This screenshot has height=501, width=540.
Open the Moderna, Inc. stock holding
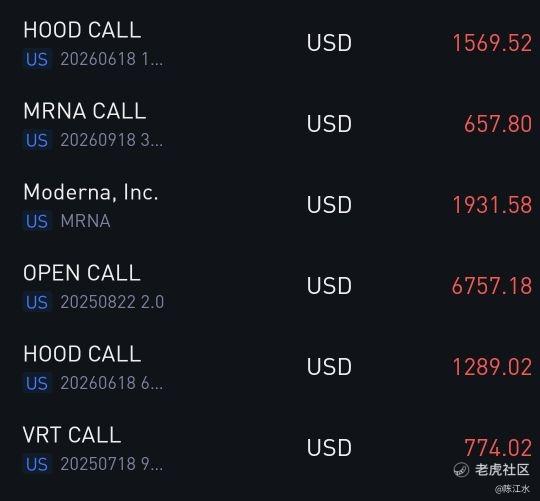pyautogui.click(x=270, y=205)
